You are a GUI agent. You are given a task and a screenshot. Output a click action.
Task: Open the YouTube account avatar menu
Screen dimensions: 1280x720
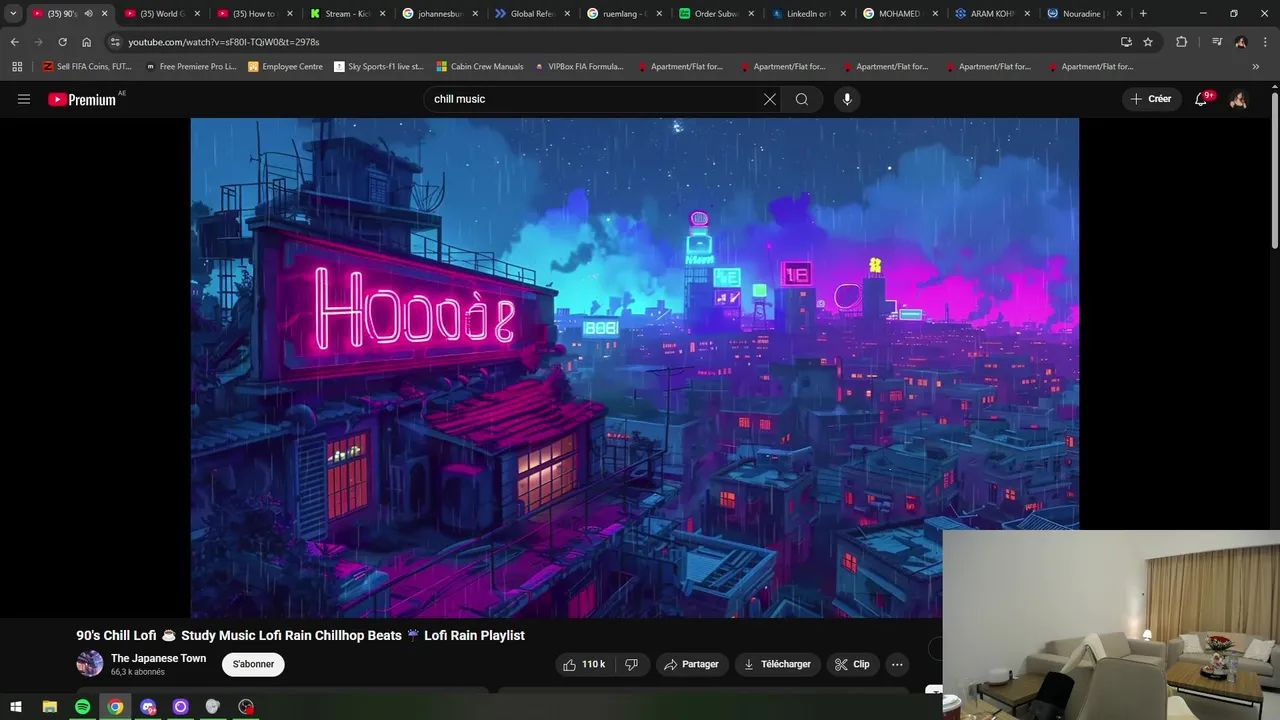click(1238, 99)
